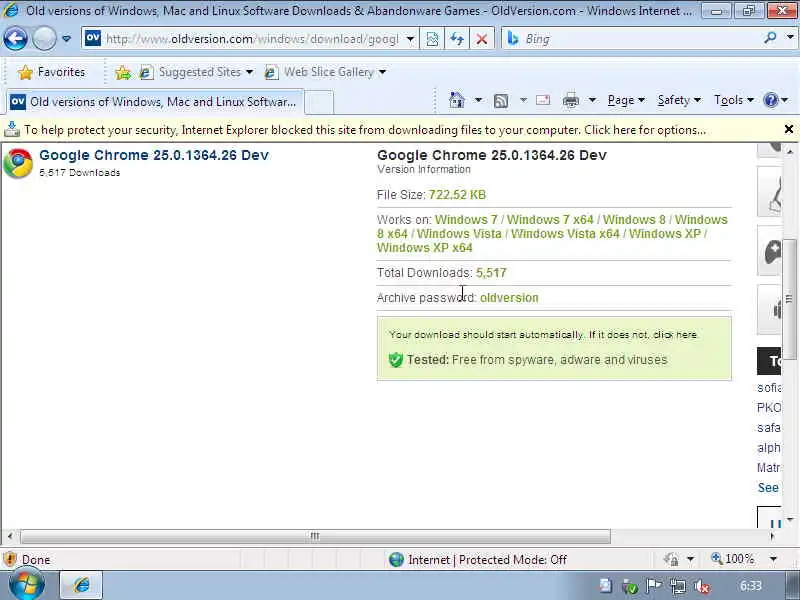This screenshot has width=800, height=600.
Task: Open the Safety menu
Action: 679,100
